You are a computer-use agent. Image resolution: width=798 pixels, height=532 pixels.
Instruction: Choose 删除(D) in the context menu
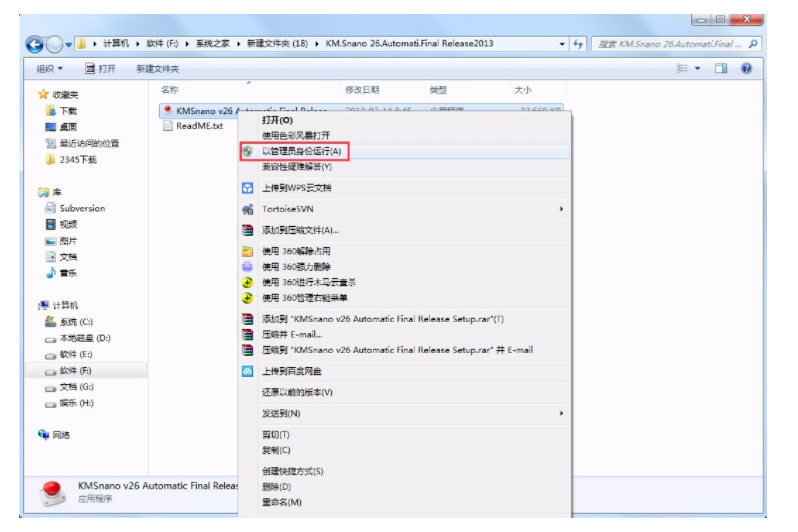(276, 486)
